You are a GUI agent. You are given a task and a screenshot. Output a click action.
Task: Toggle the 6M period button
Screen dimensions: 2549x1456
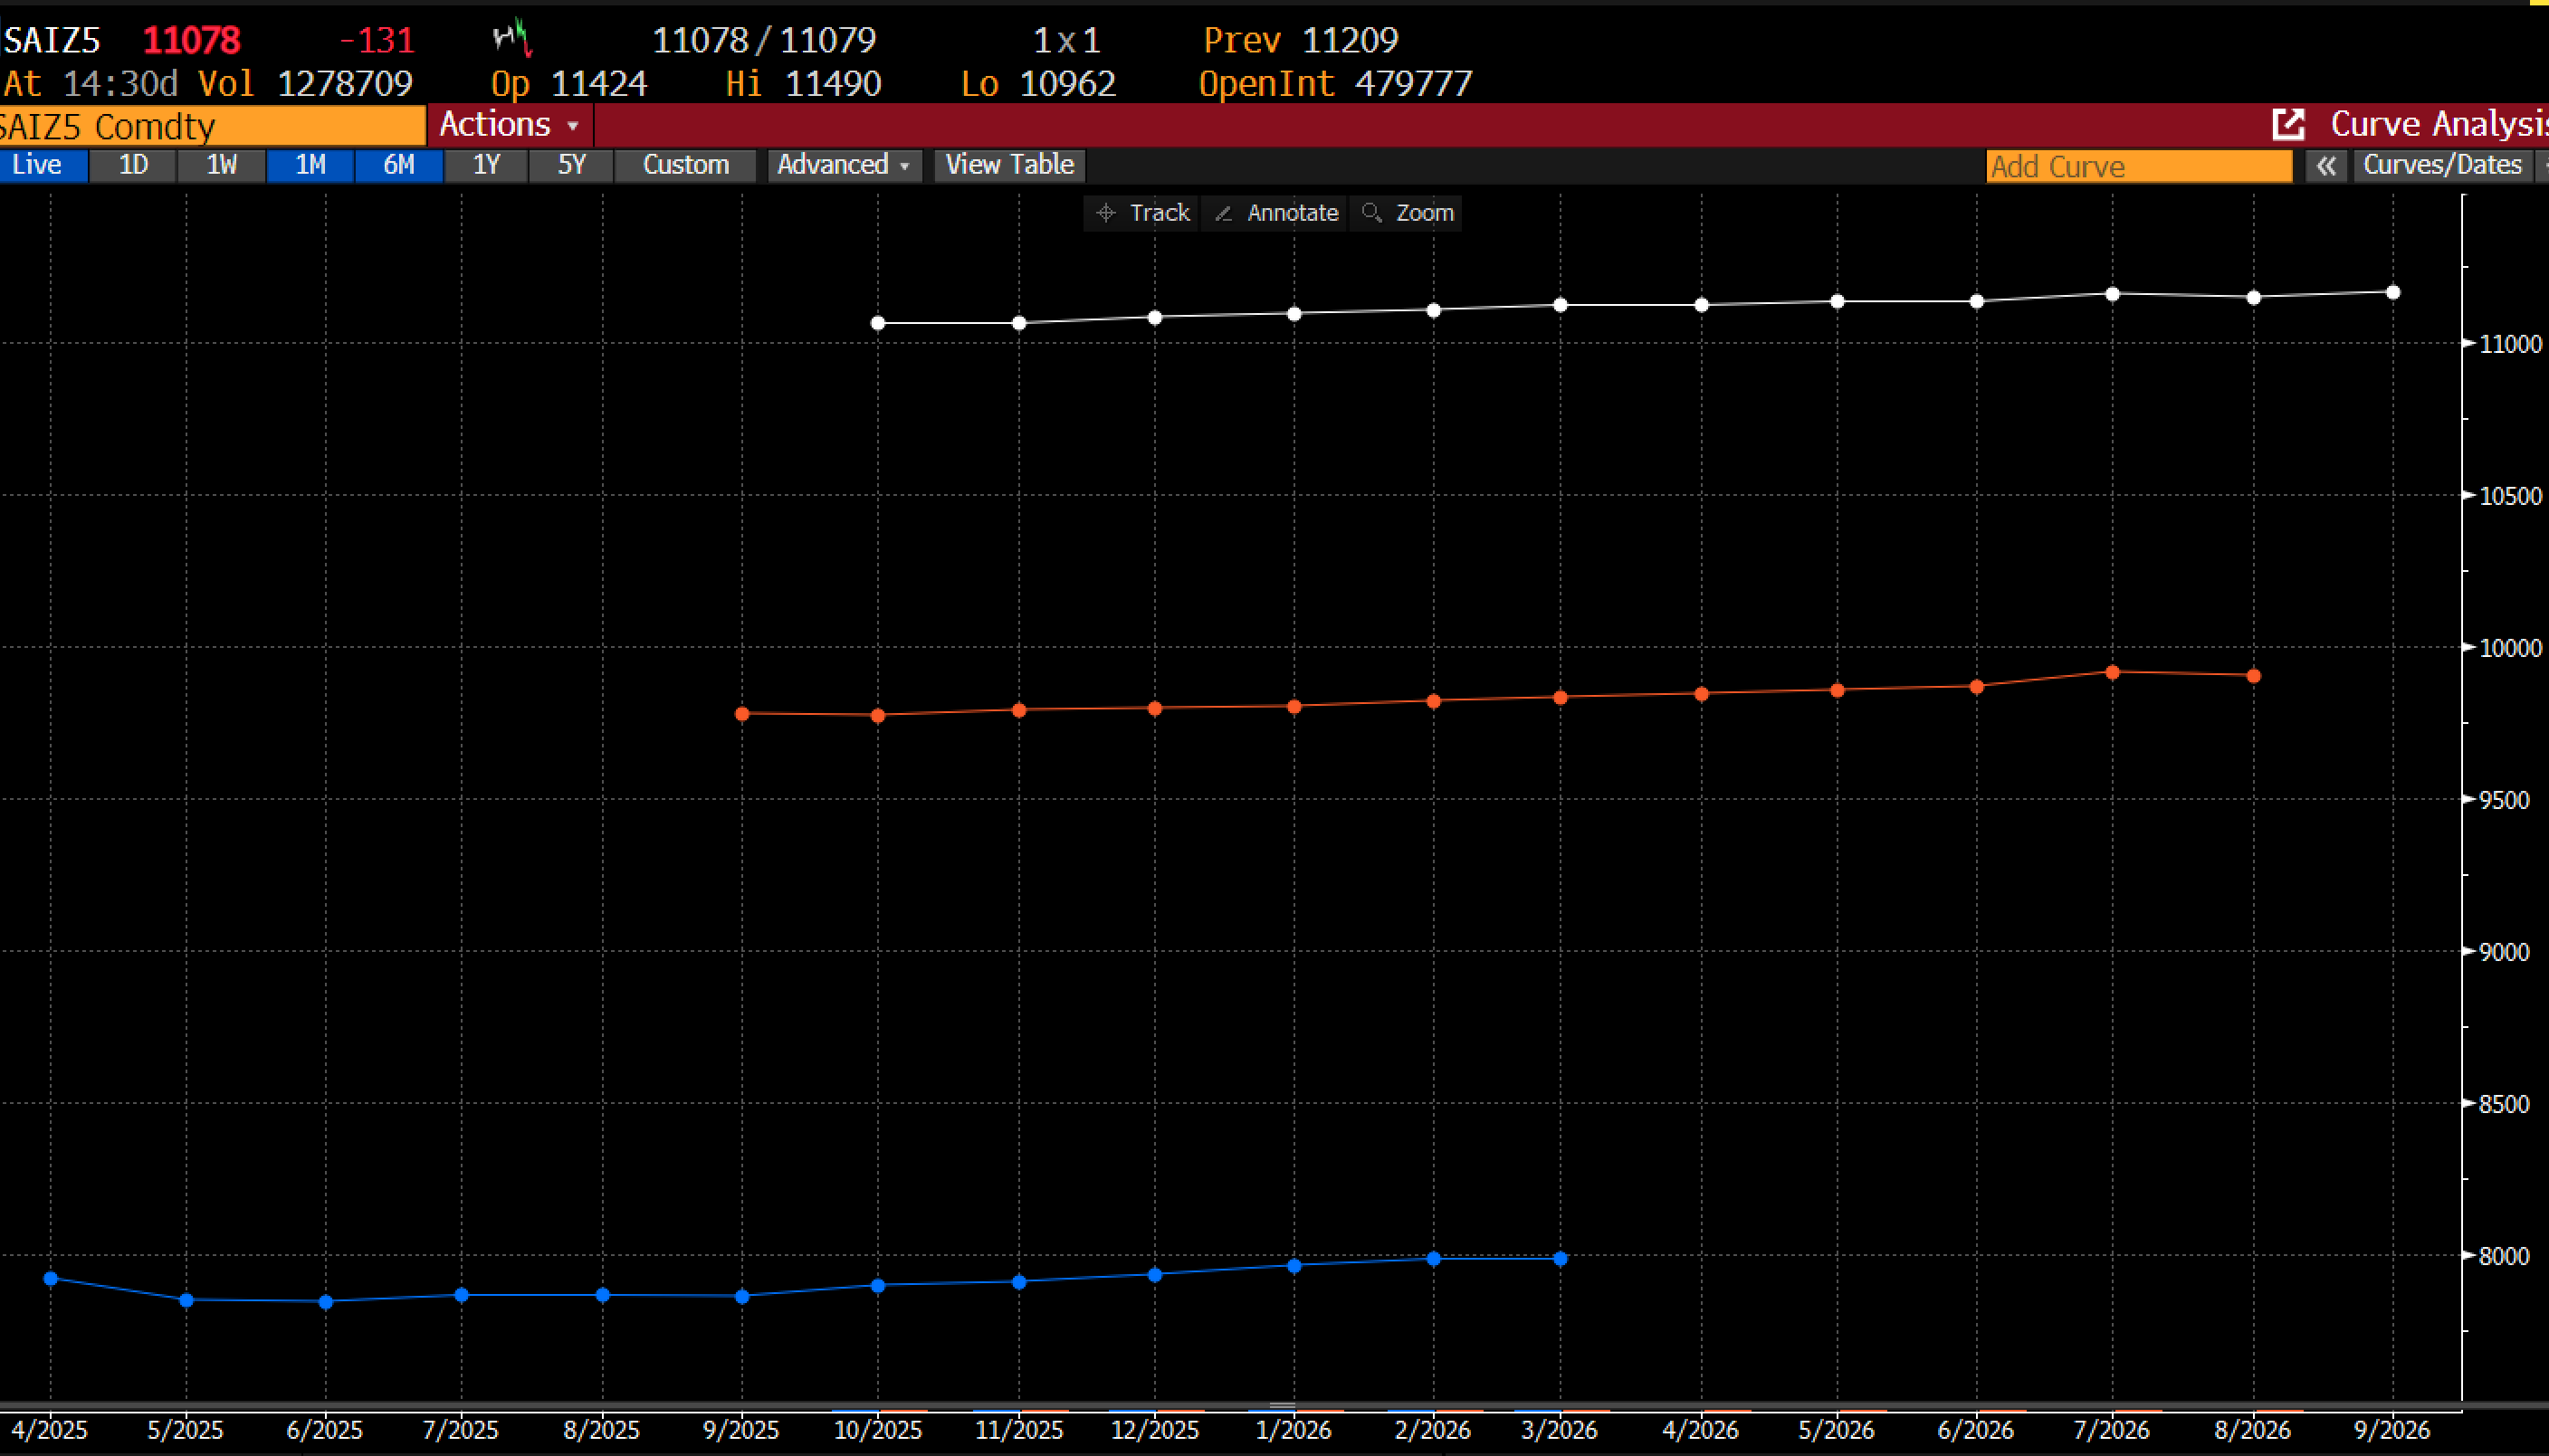398,165
